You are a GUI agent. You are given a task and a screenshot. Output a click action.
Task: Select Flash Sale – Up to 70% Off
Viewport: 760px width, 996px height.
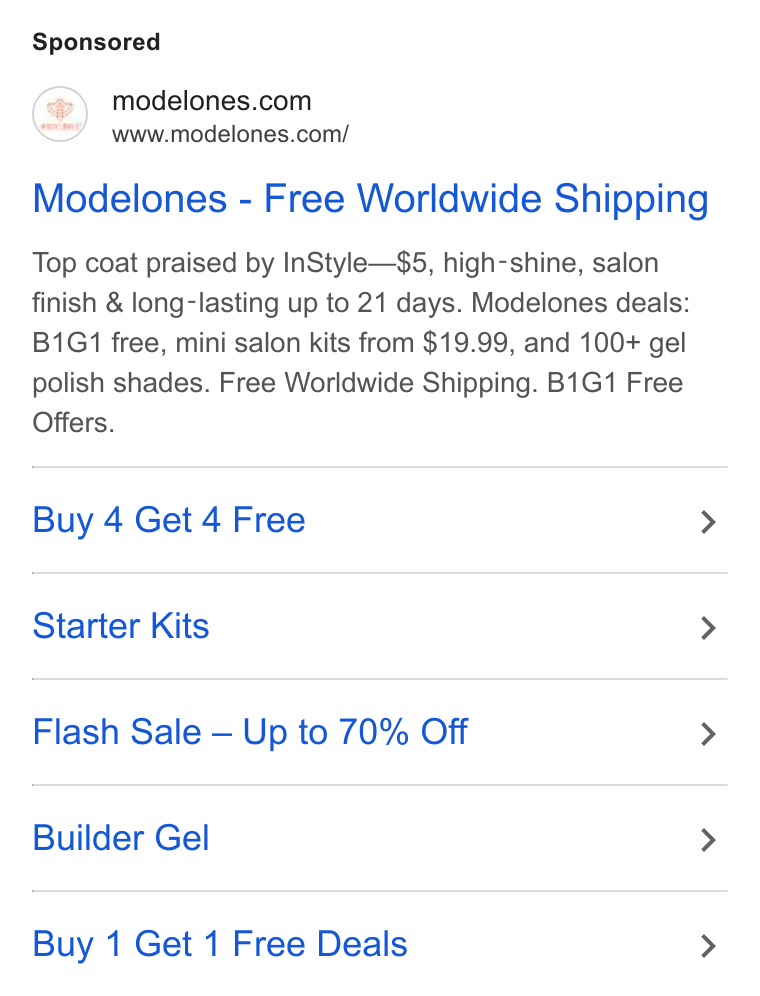tap(250, 732)
